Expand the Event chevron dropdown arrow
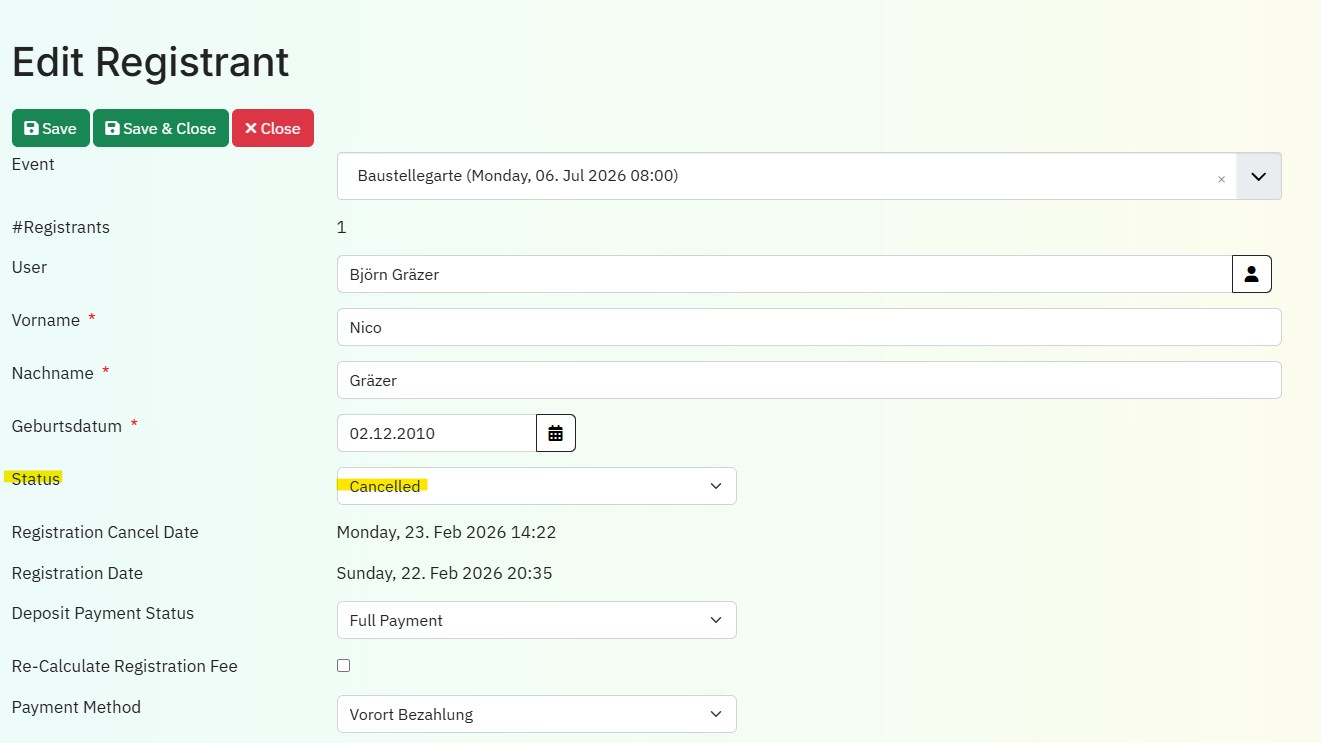 pos(1259,176)
